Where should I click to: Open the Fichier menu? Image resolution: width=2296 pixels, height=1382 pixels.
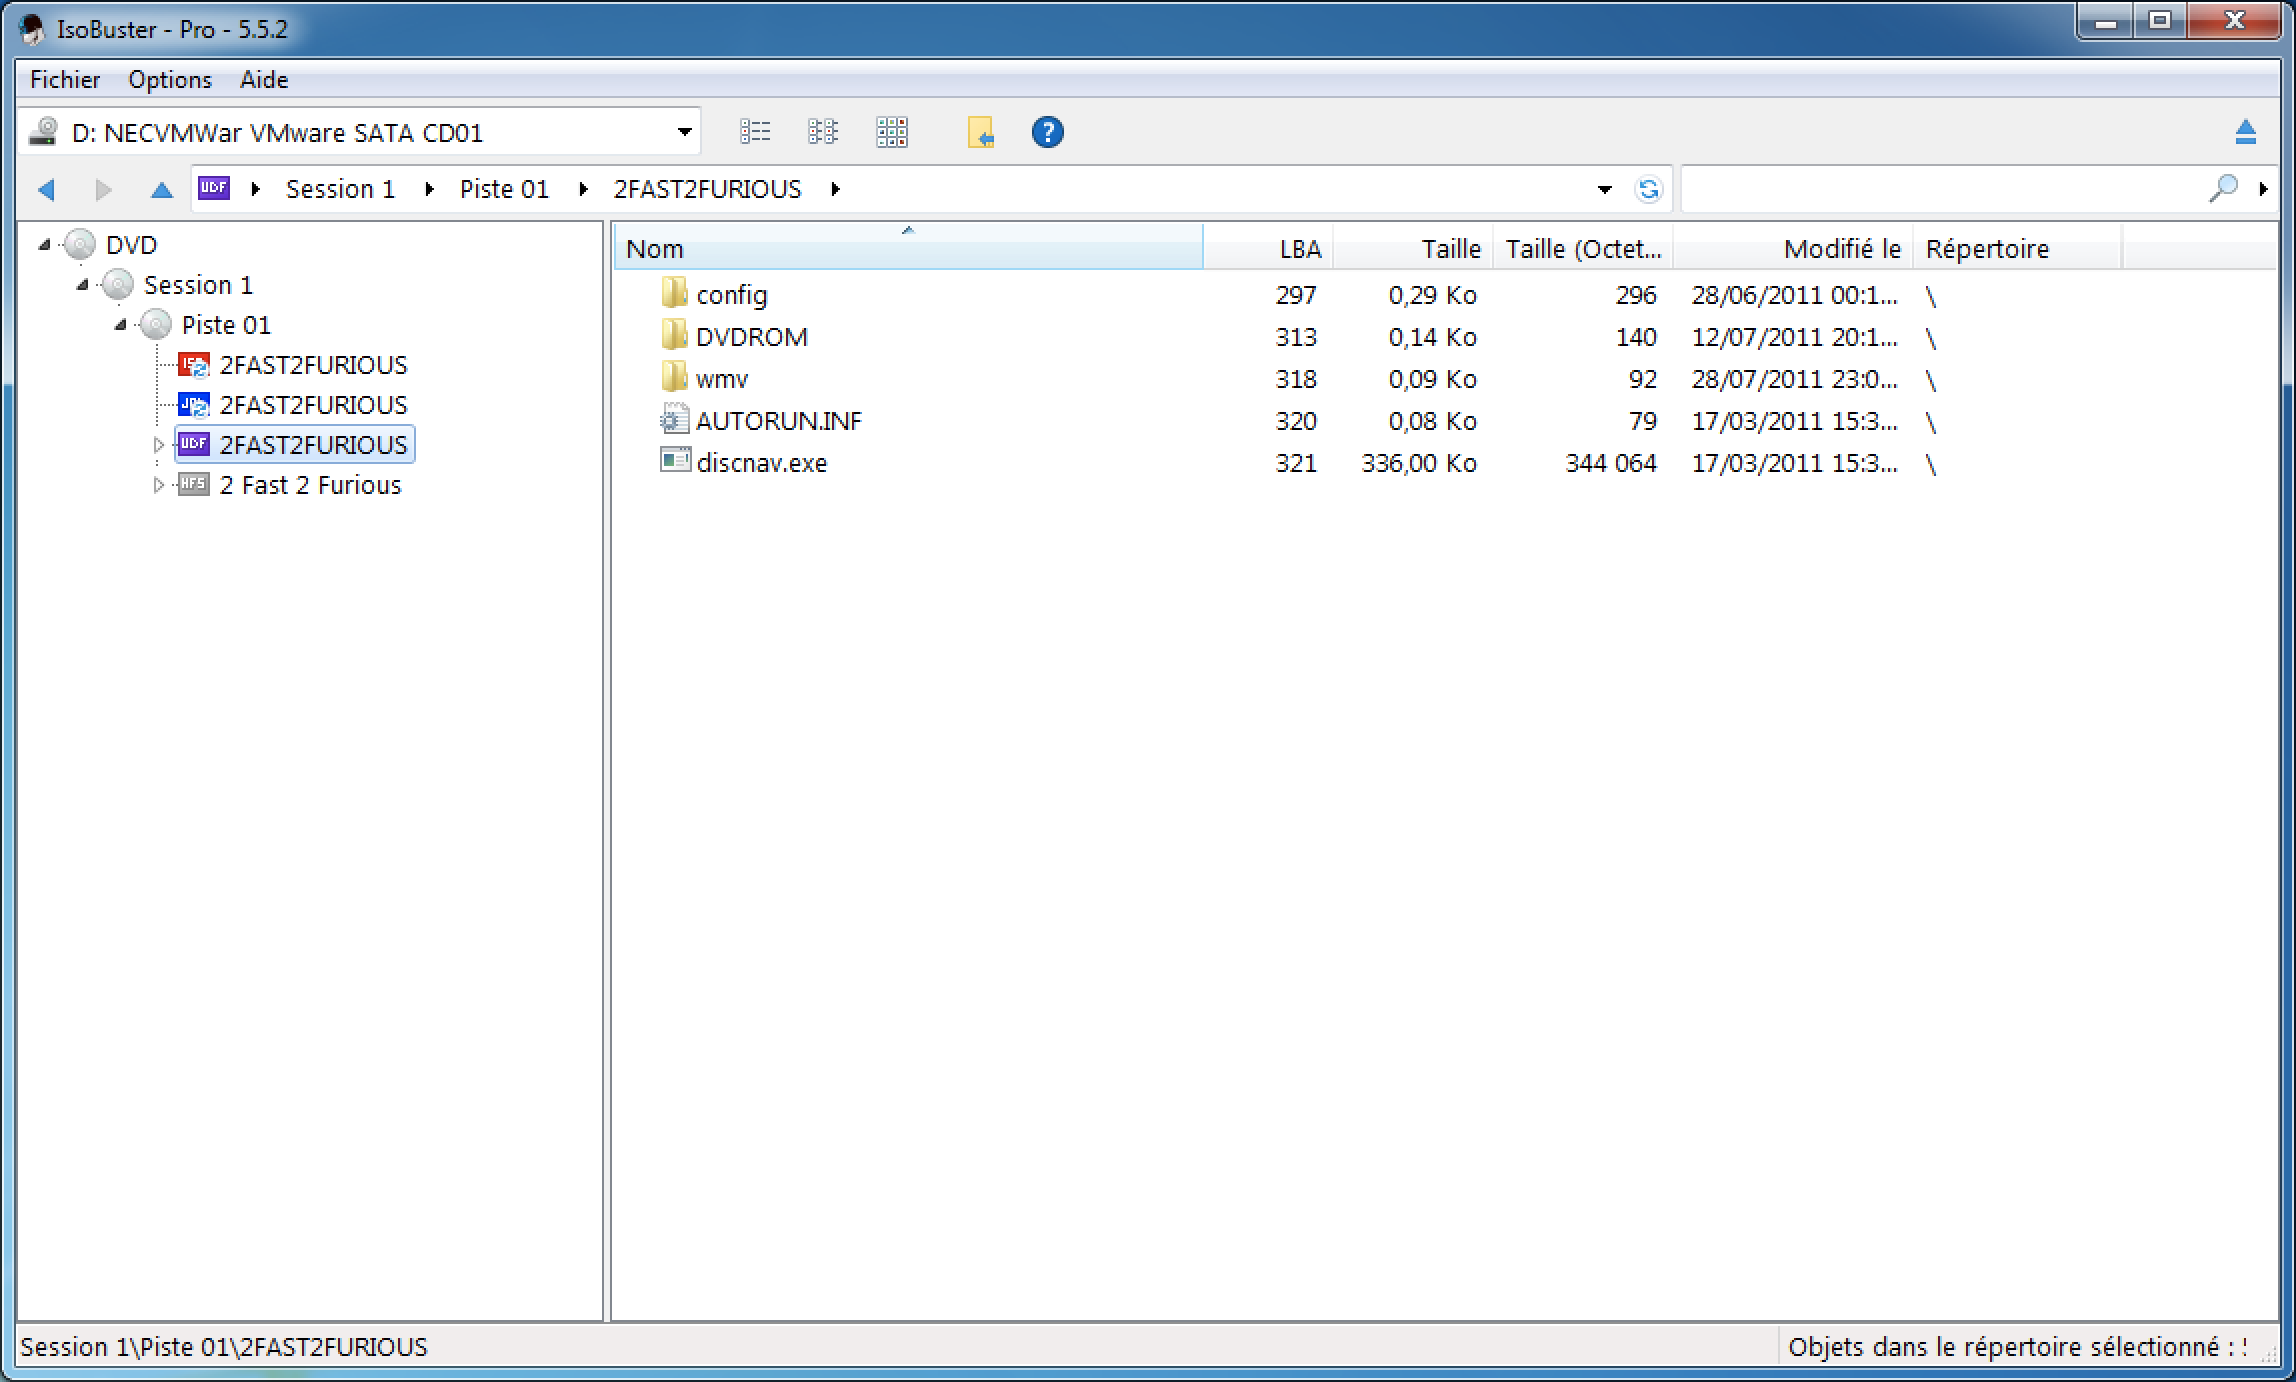[x=65, y=80]
